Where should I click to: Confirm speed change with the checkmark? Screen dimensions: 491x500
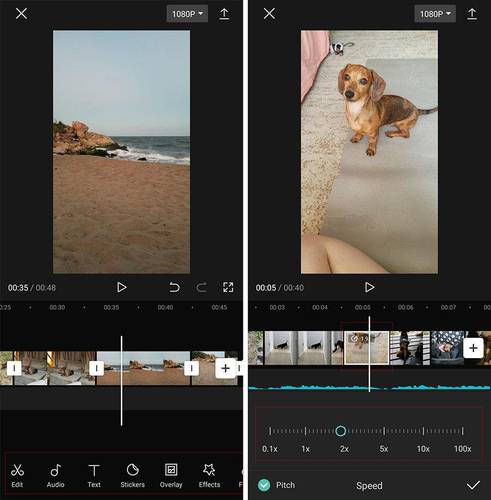[x=473, y=485]
